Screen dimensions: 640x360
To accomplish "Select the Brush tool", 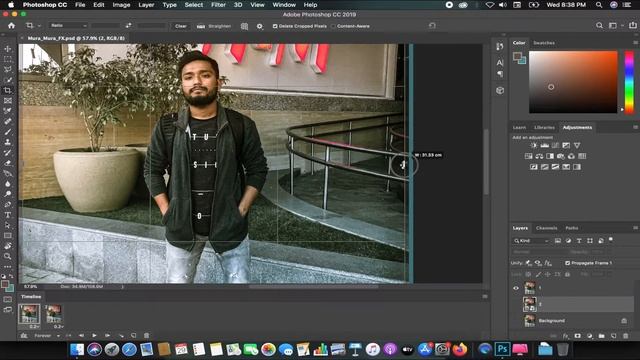I will tap(8, 132).
